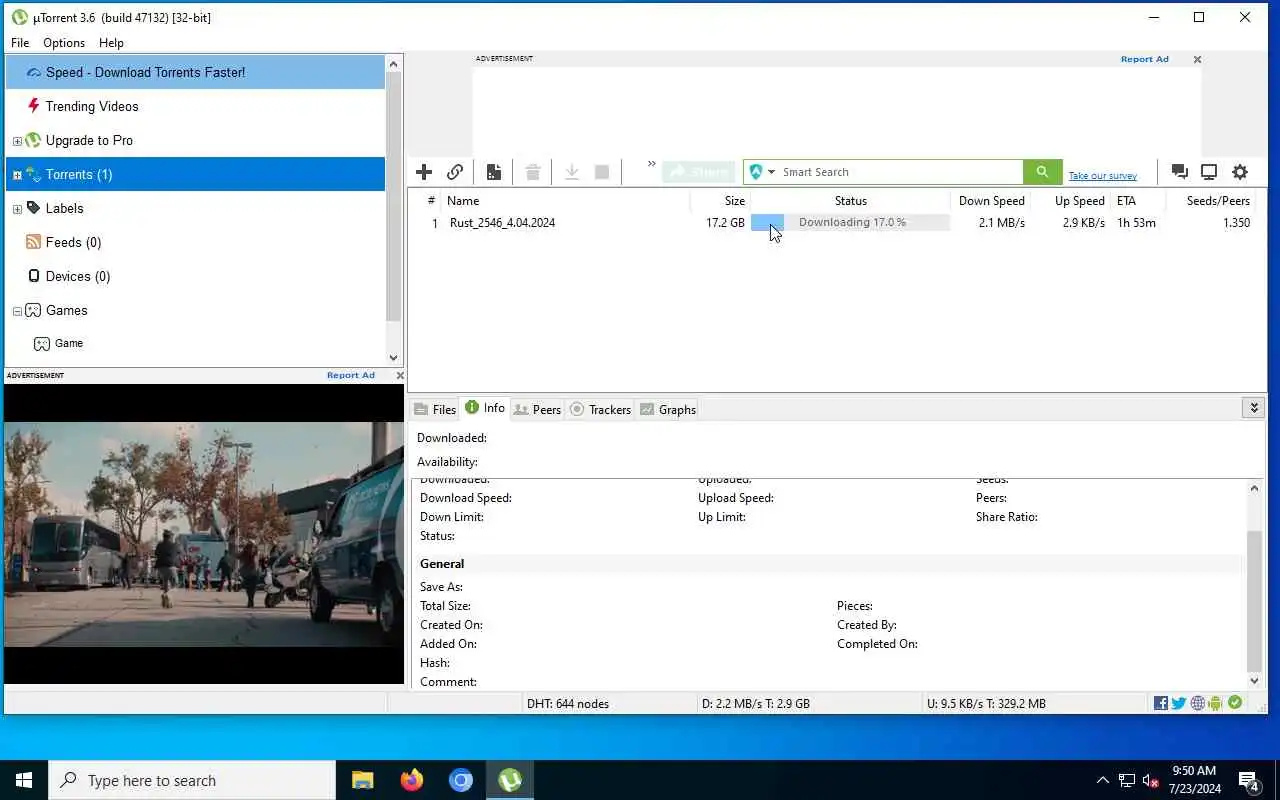This screenshot has width=1280, height=800.
Task: Select Speed - Download Torrents Faster item
Action: point(195,72)
